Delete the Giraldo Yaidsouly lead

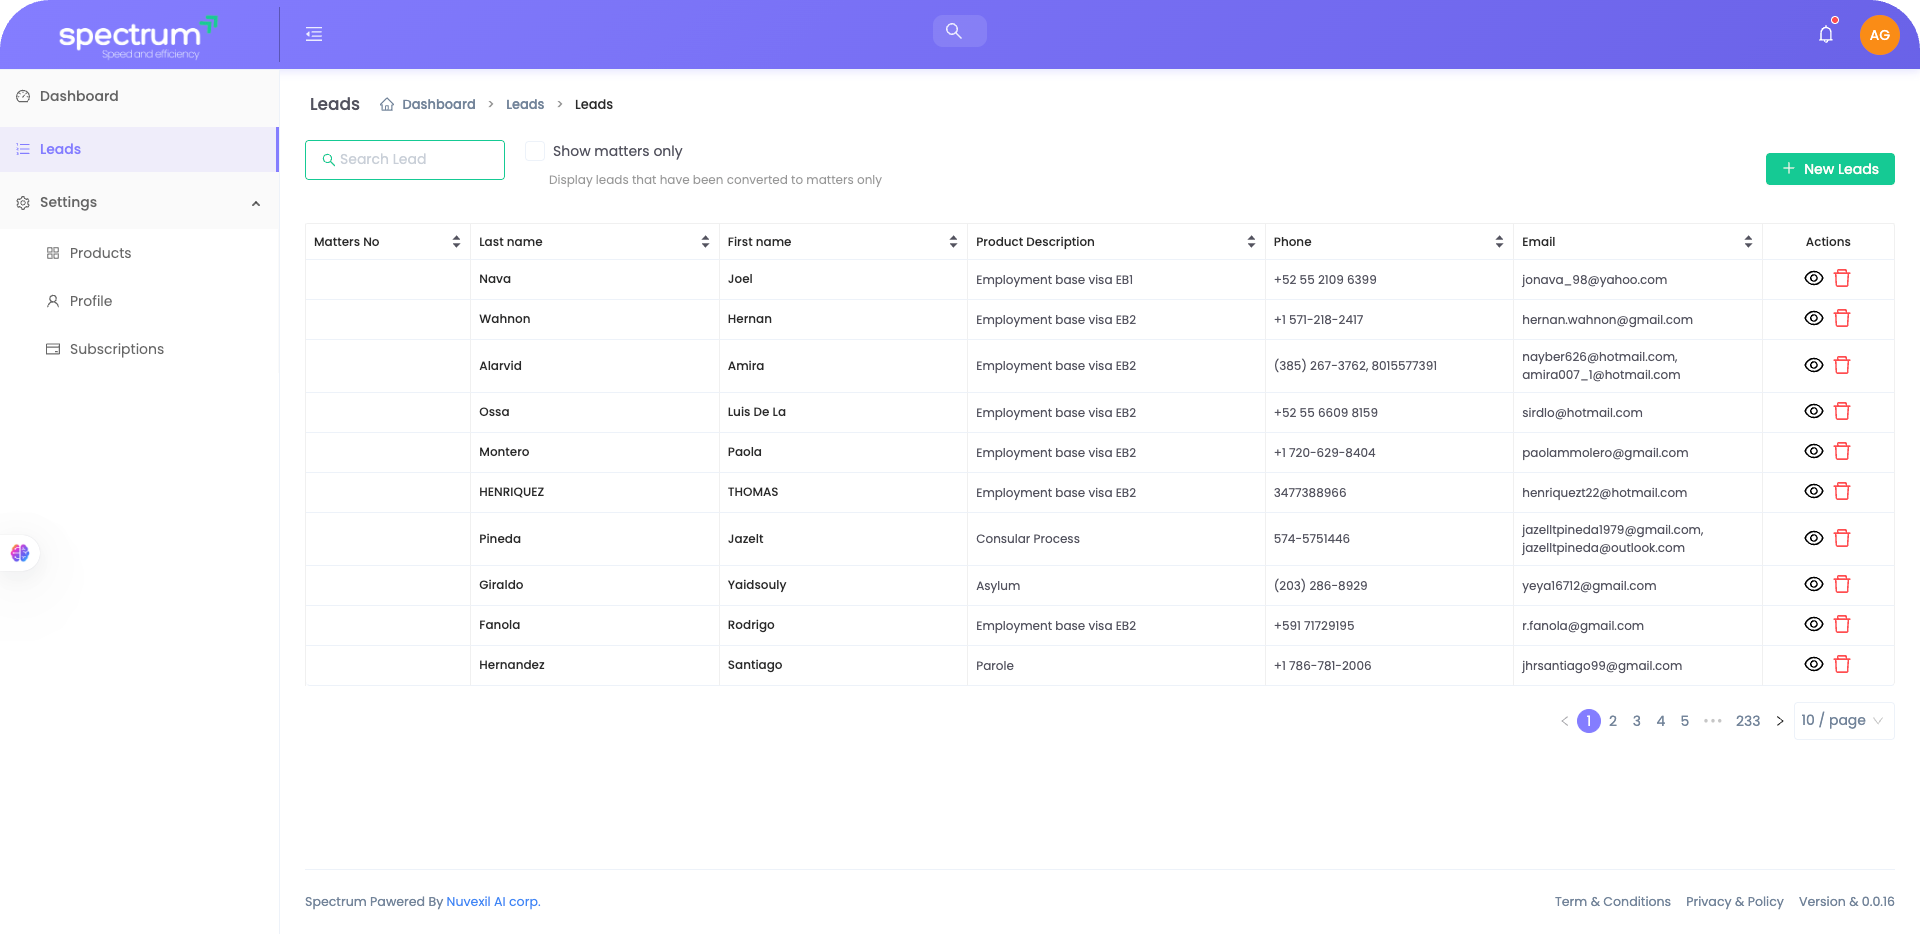(1842, 584)
